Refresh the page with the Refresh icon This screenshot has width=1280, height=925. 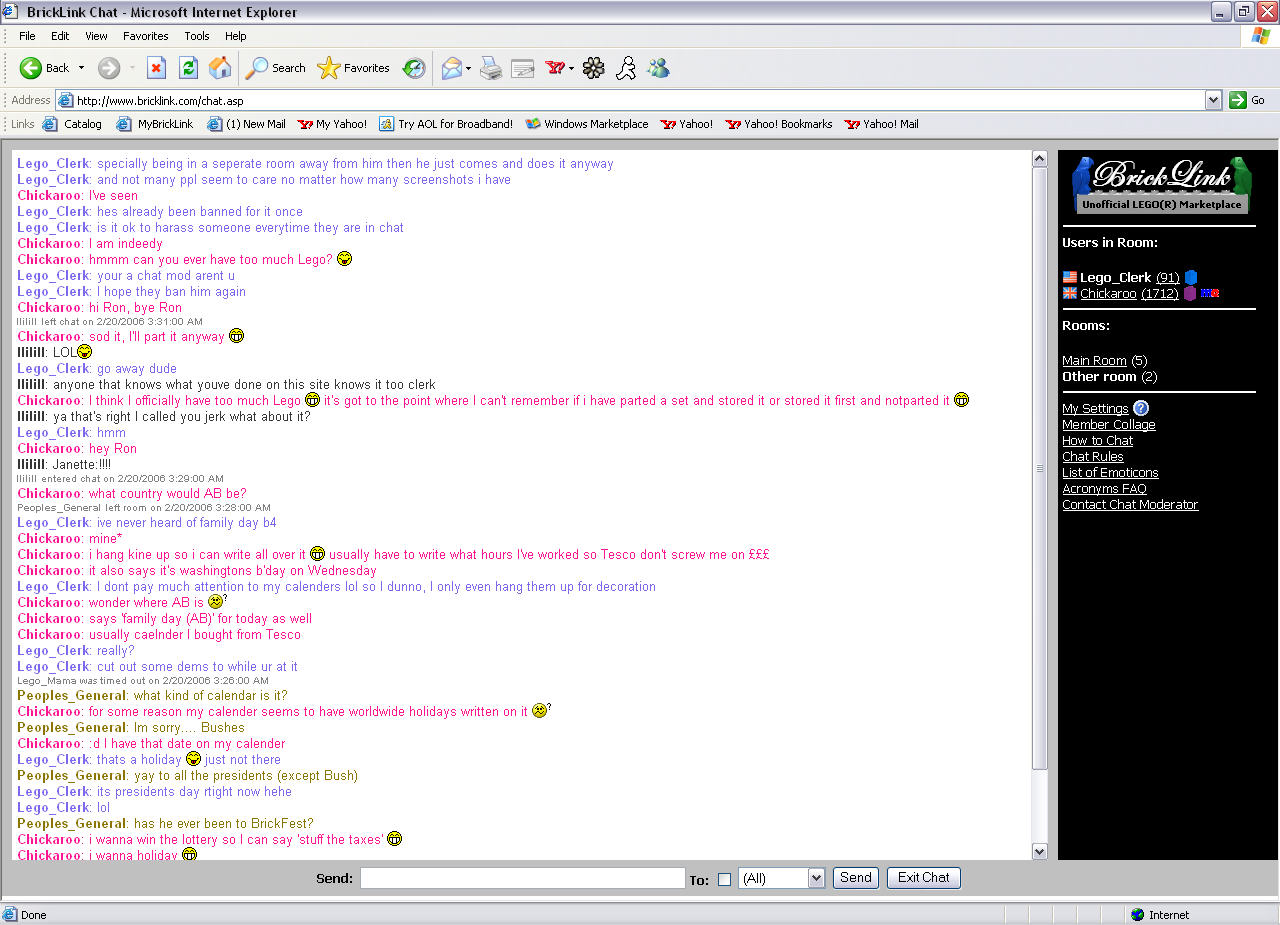coord(188,68)
